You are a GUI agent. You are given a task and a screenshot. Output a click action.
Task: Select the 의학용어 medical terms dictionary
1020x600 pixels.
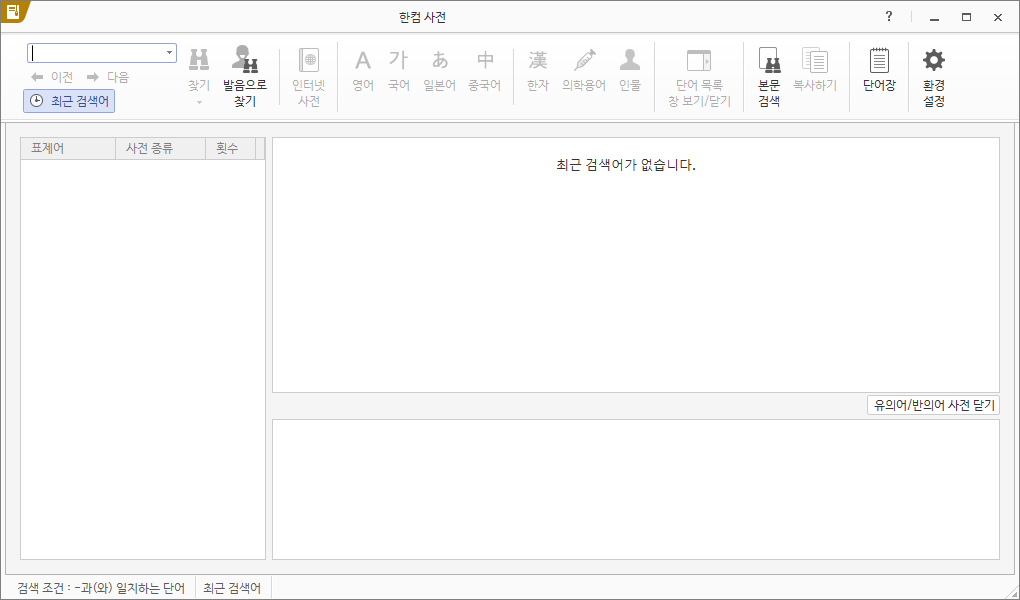coord(584,70)
